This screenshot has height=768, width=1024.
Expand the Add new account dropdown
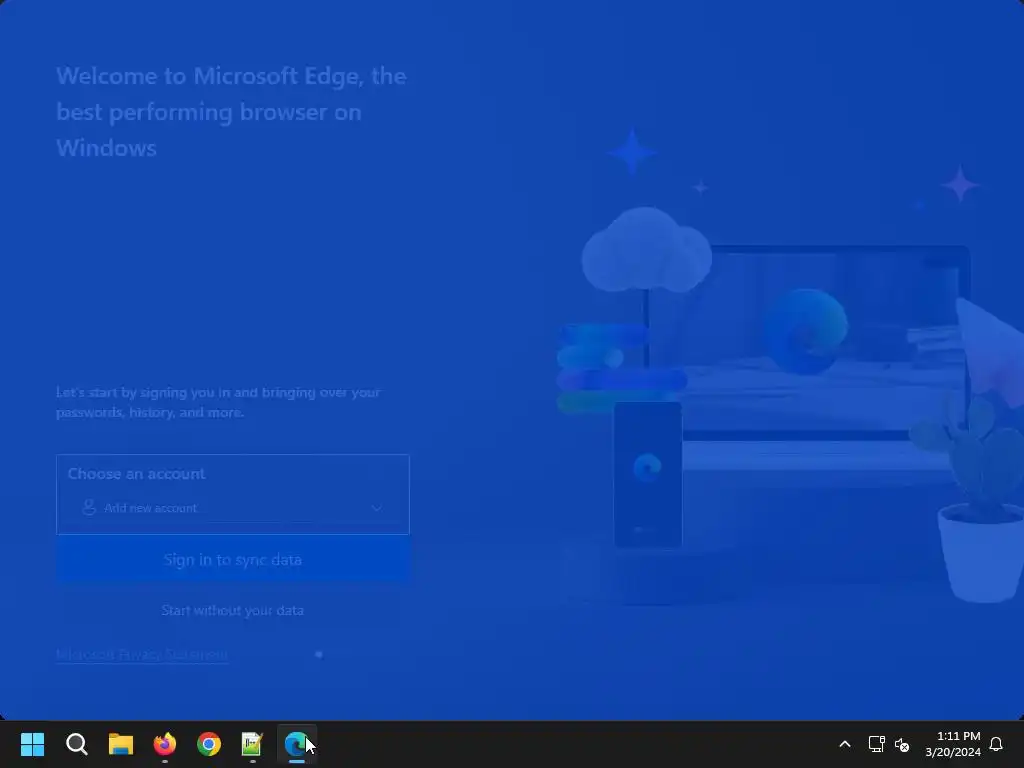pos(233,508)
